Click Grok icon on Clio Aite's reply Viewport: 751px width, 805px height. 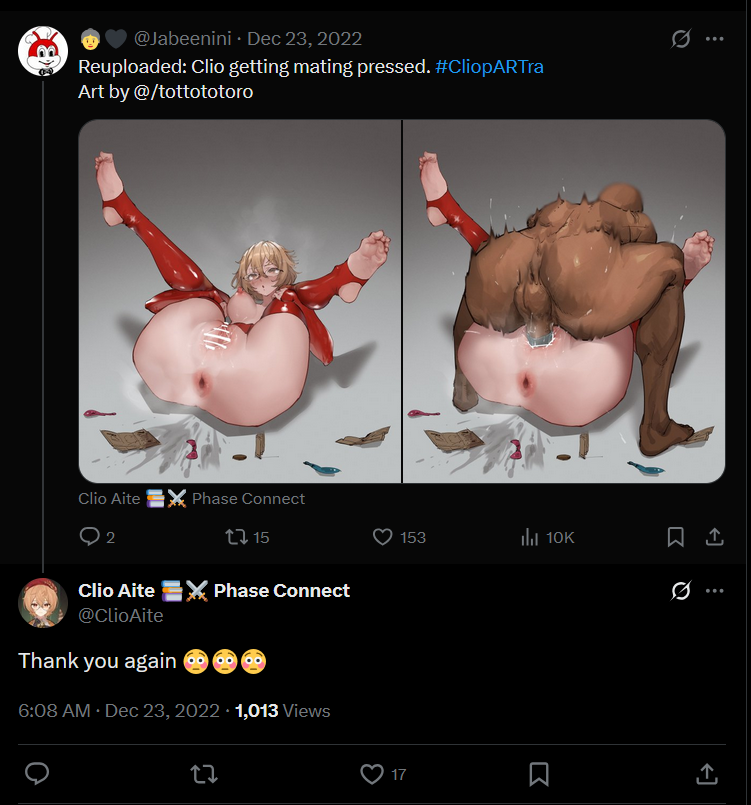680,591
